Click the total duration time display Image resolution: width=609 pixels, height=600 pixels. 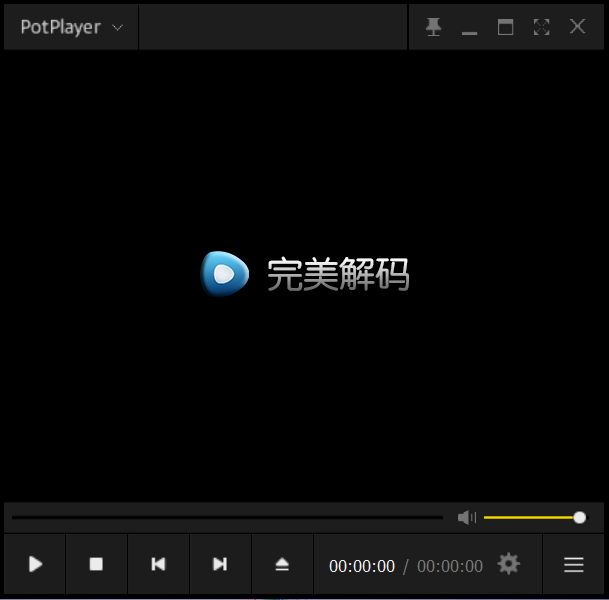(x=450, y=566)
